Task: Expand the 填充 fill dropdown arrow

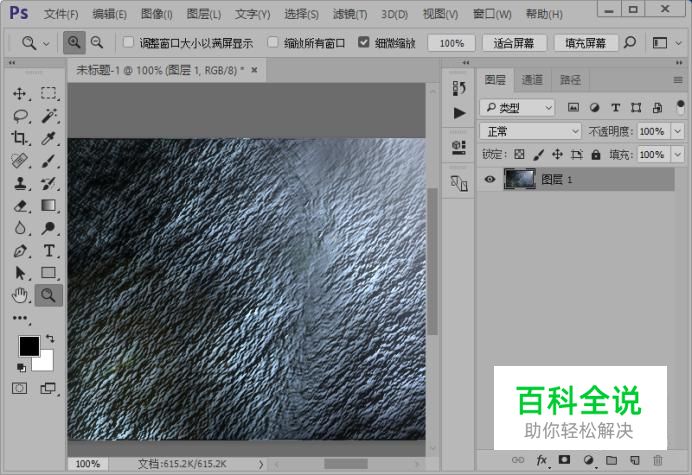Action: tap(677, 155)
